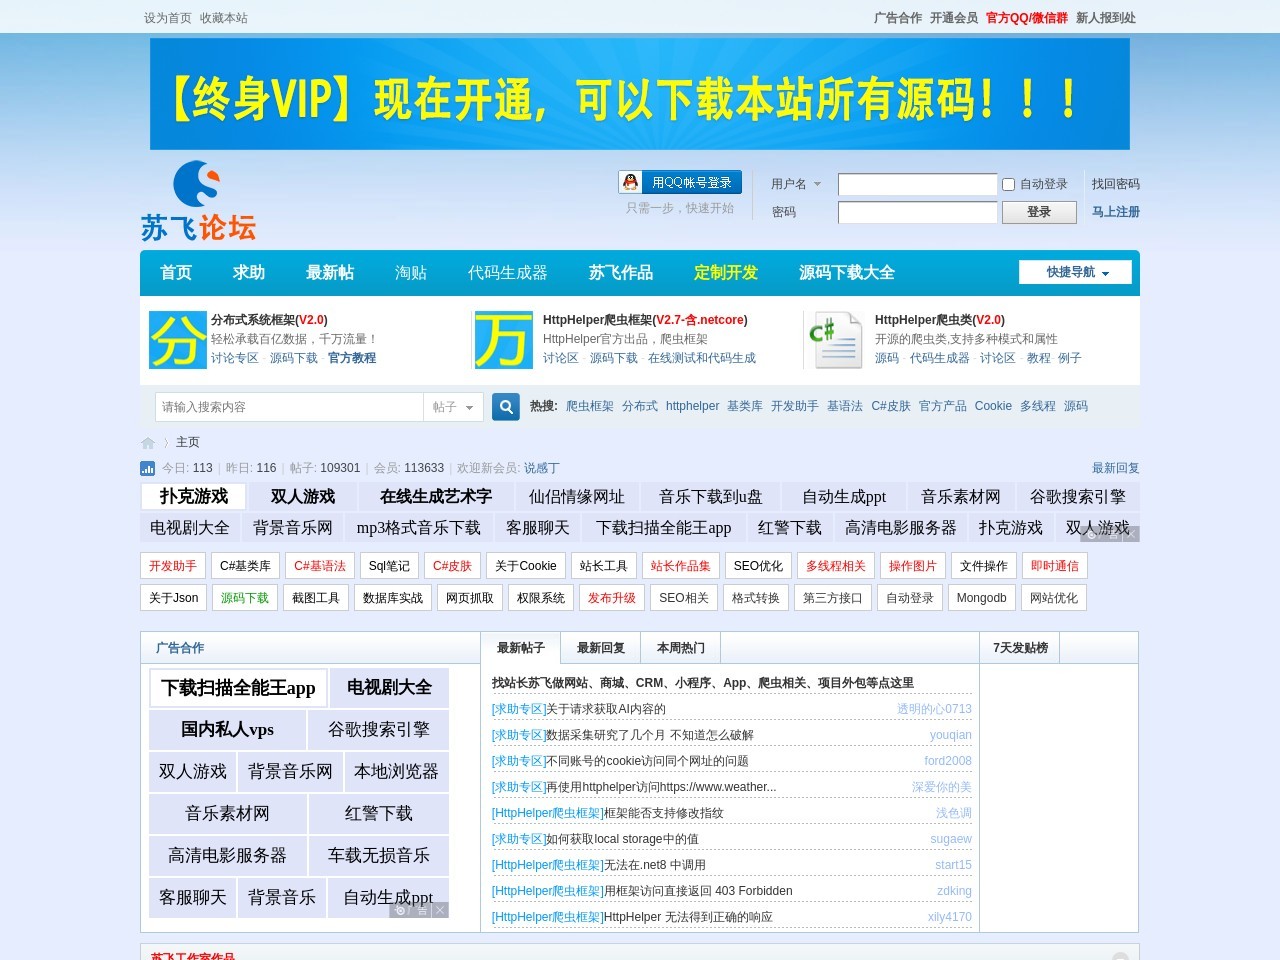Open the 求助 navigation item
Viewport: 1280px width, 960px height.
point(249,272)
